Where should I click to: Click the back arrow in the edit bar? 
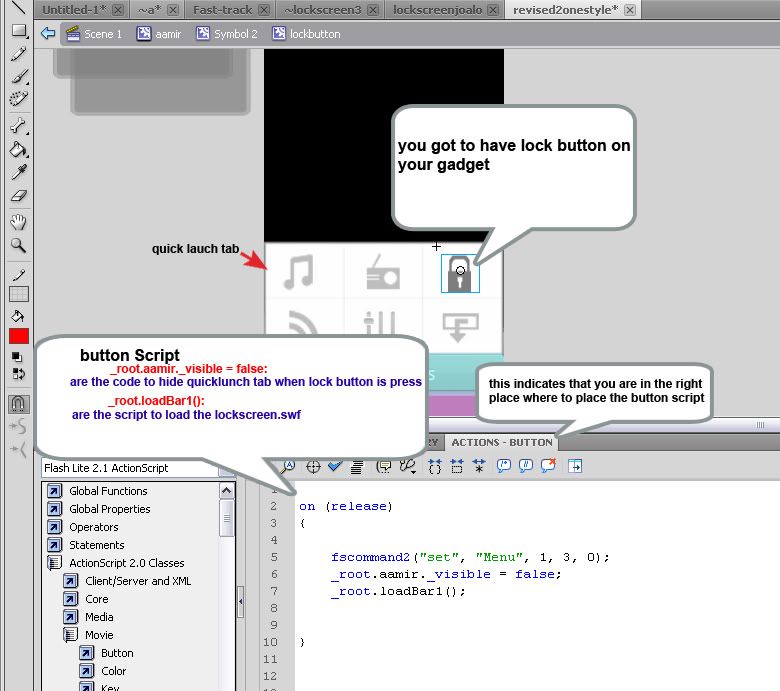point(48,34)
